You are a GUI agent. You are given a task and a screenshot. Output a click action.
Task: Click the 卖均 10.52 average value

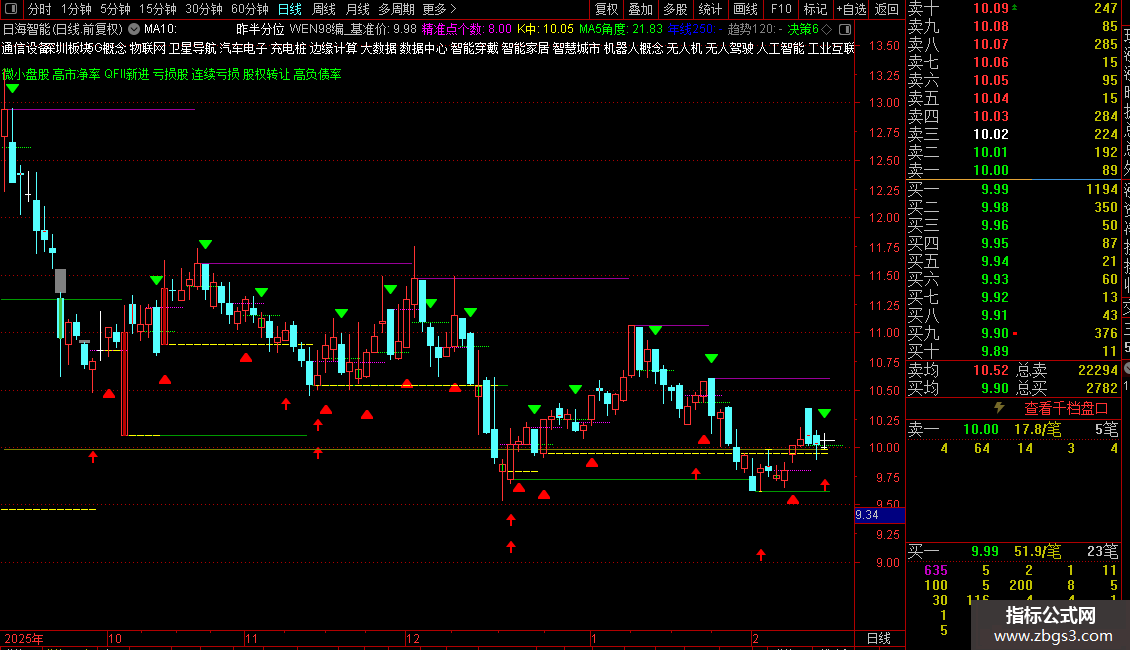991,370
